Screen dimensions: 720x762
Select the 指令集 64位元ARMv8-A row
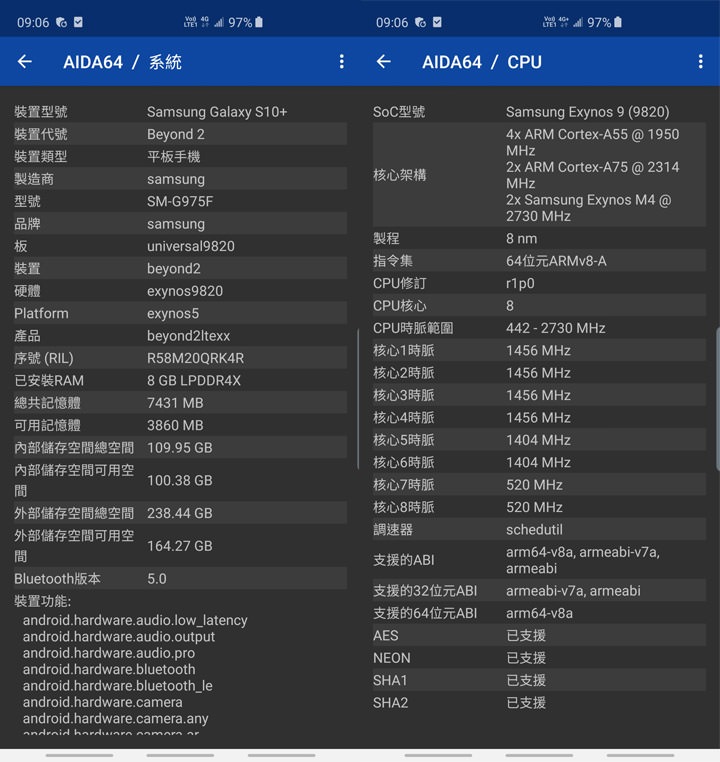[x=539, y=260]
